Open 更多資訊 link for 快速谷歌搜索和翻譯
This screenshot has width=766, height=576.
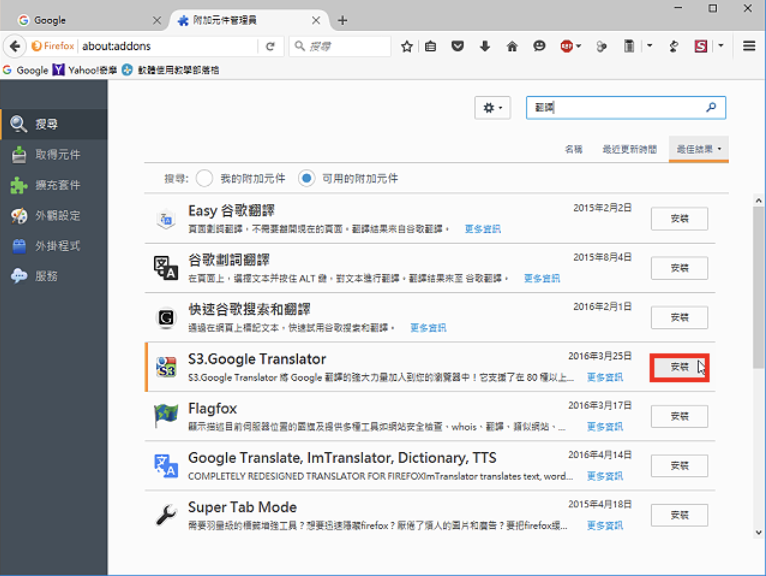428,327
